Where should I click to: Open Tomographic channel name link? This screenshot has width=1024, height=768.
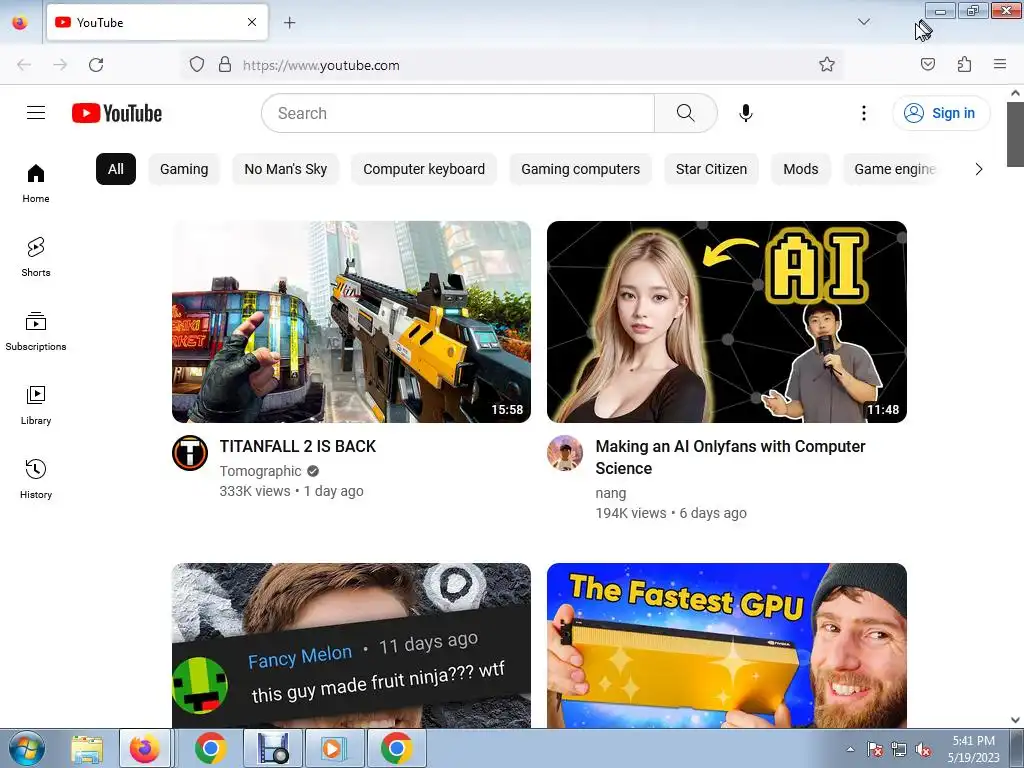coord(261,471)
